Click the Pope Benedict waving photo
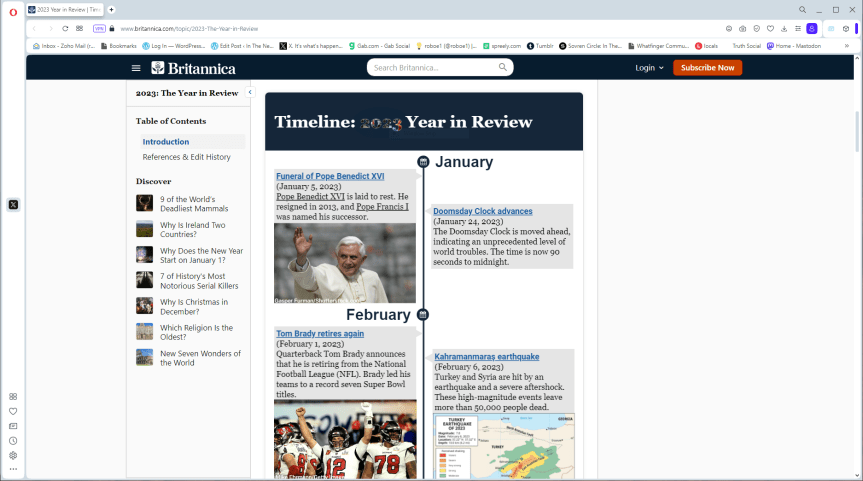The height and width of the screenshot is (481, 863). [345, 263]
